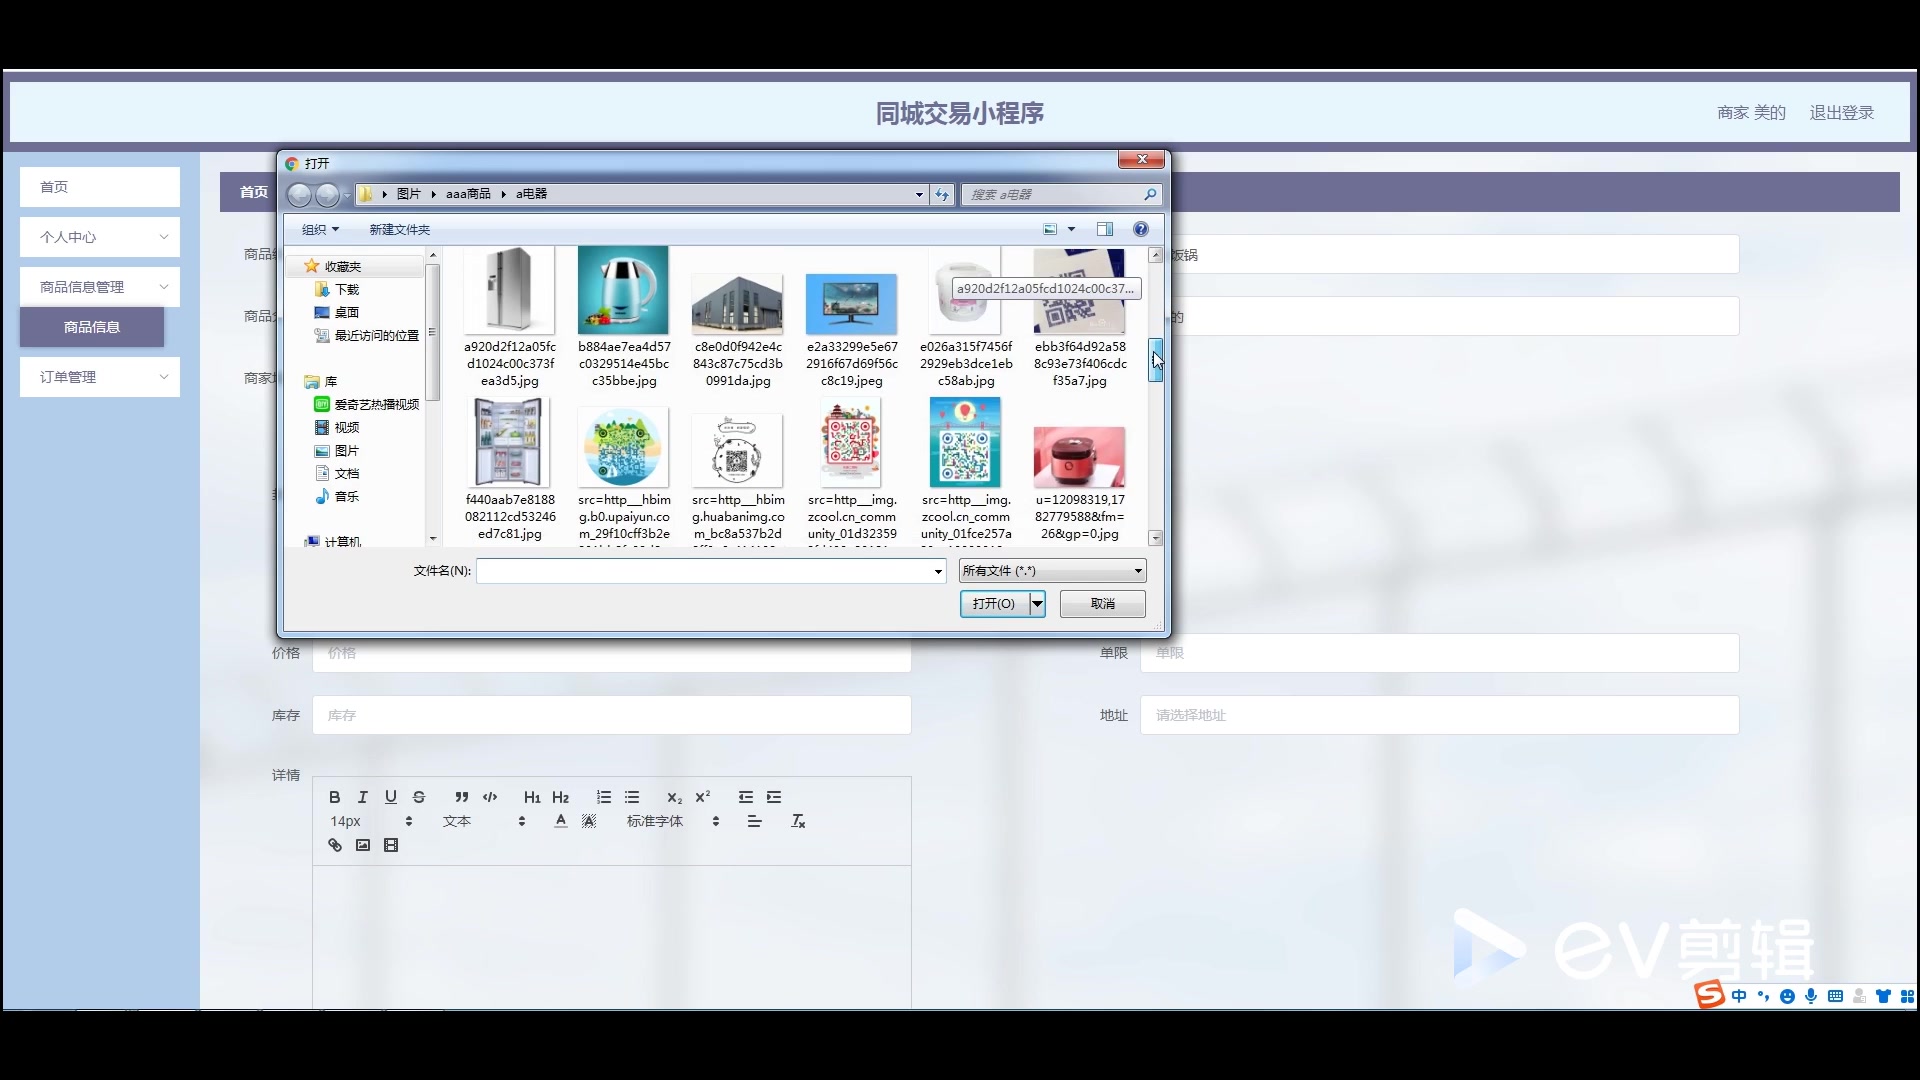1920x1080 pixels.
Task: Apply superscript formatting icon
Action: [703, 797]
